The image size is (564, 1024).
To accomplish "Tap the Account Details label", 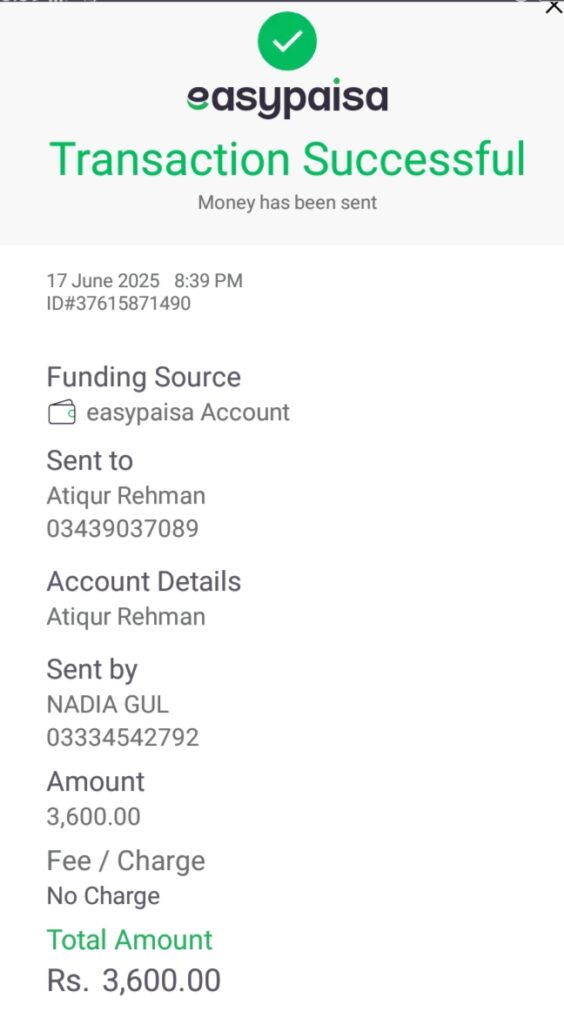I will (144, 582).
